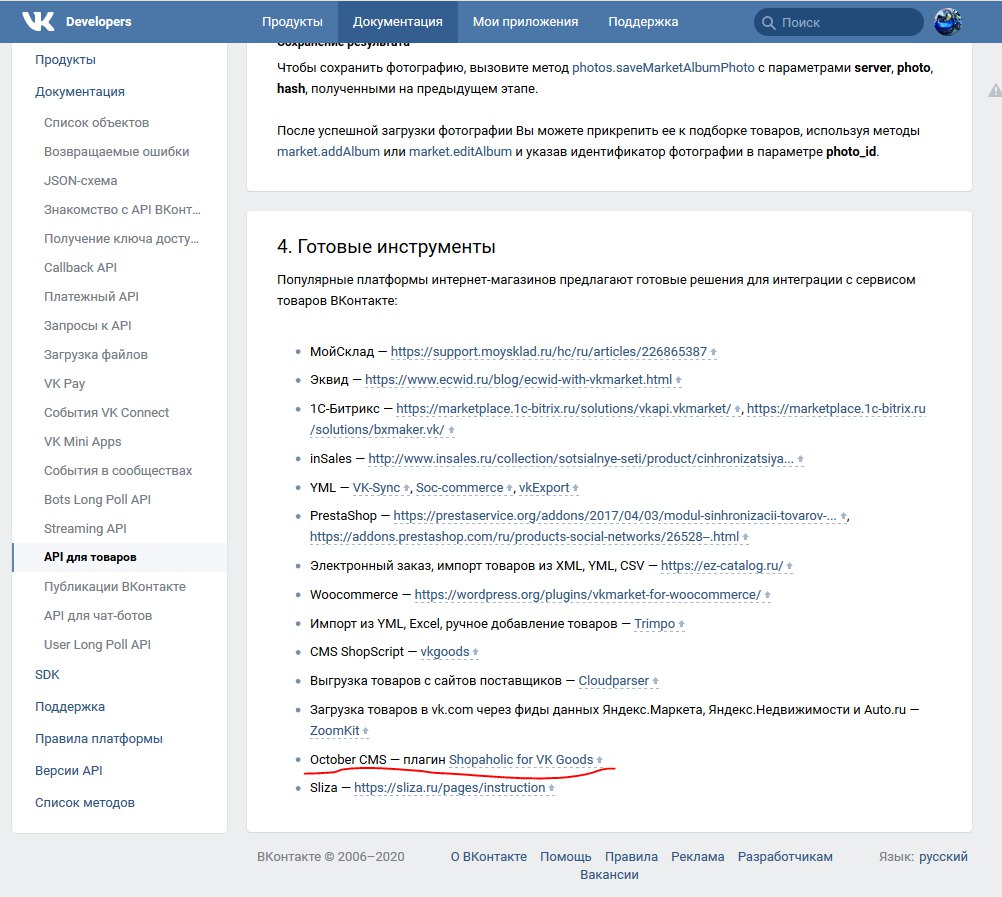The image size is (1002, 897).
Task: Open wordpress.org vkmarket-for-woocommerce link
Action: (588, 594)
